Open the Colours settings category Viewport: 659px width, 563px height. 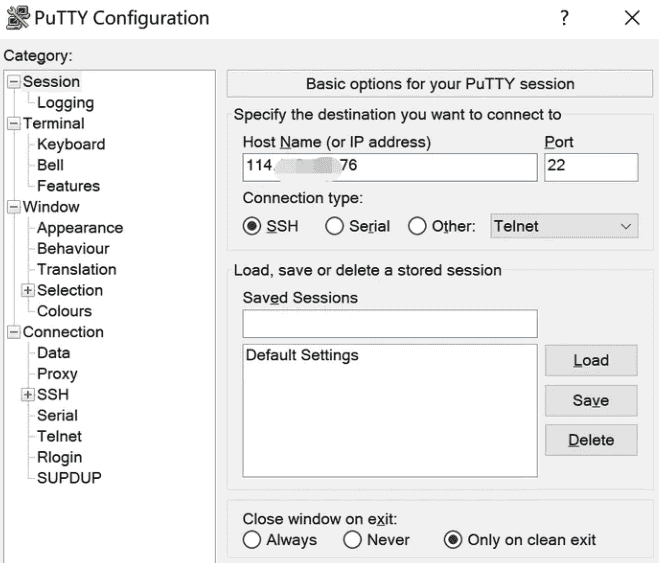[64, 311]
